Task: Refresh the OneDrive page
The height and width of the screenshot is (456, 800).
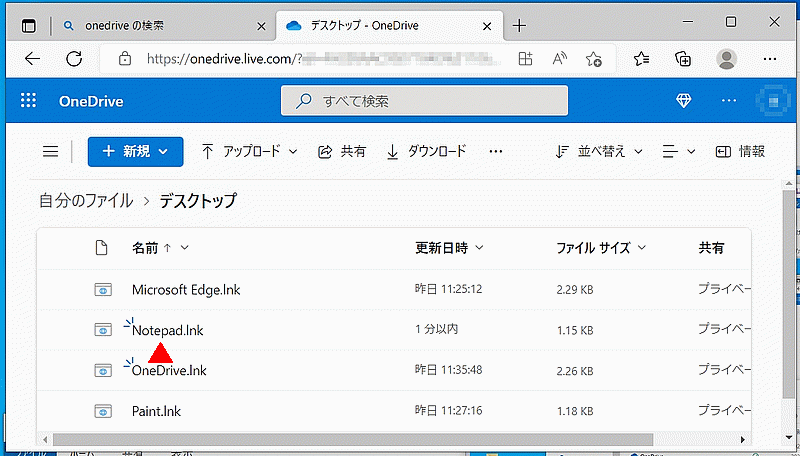Action: click(74, 59)
